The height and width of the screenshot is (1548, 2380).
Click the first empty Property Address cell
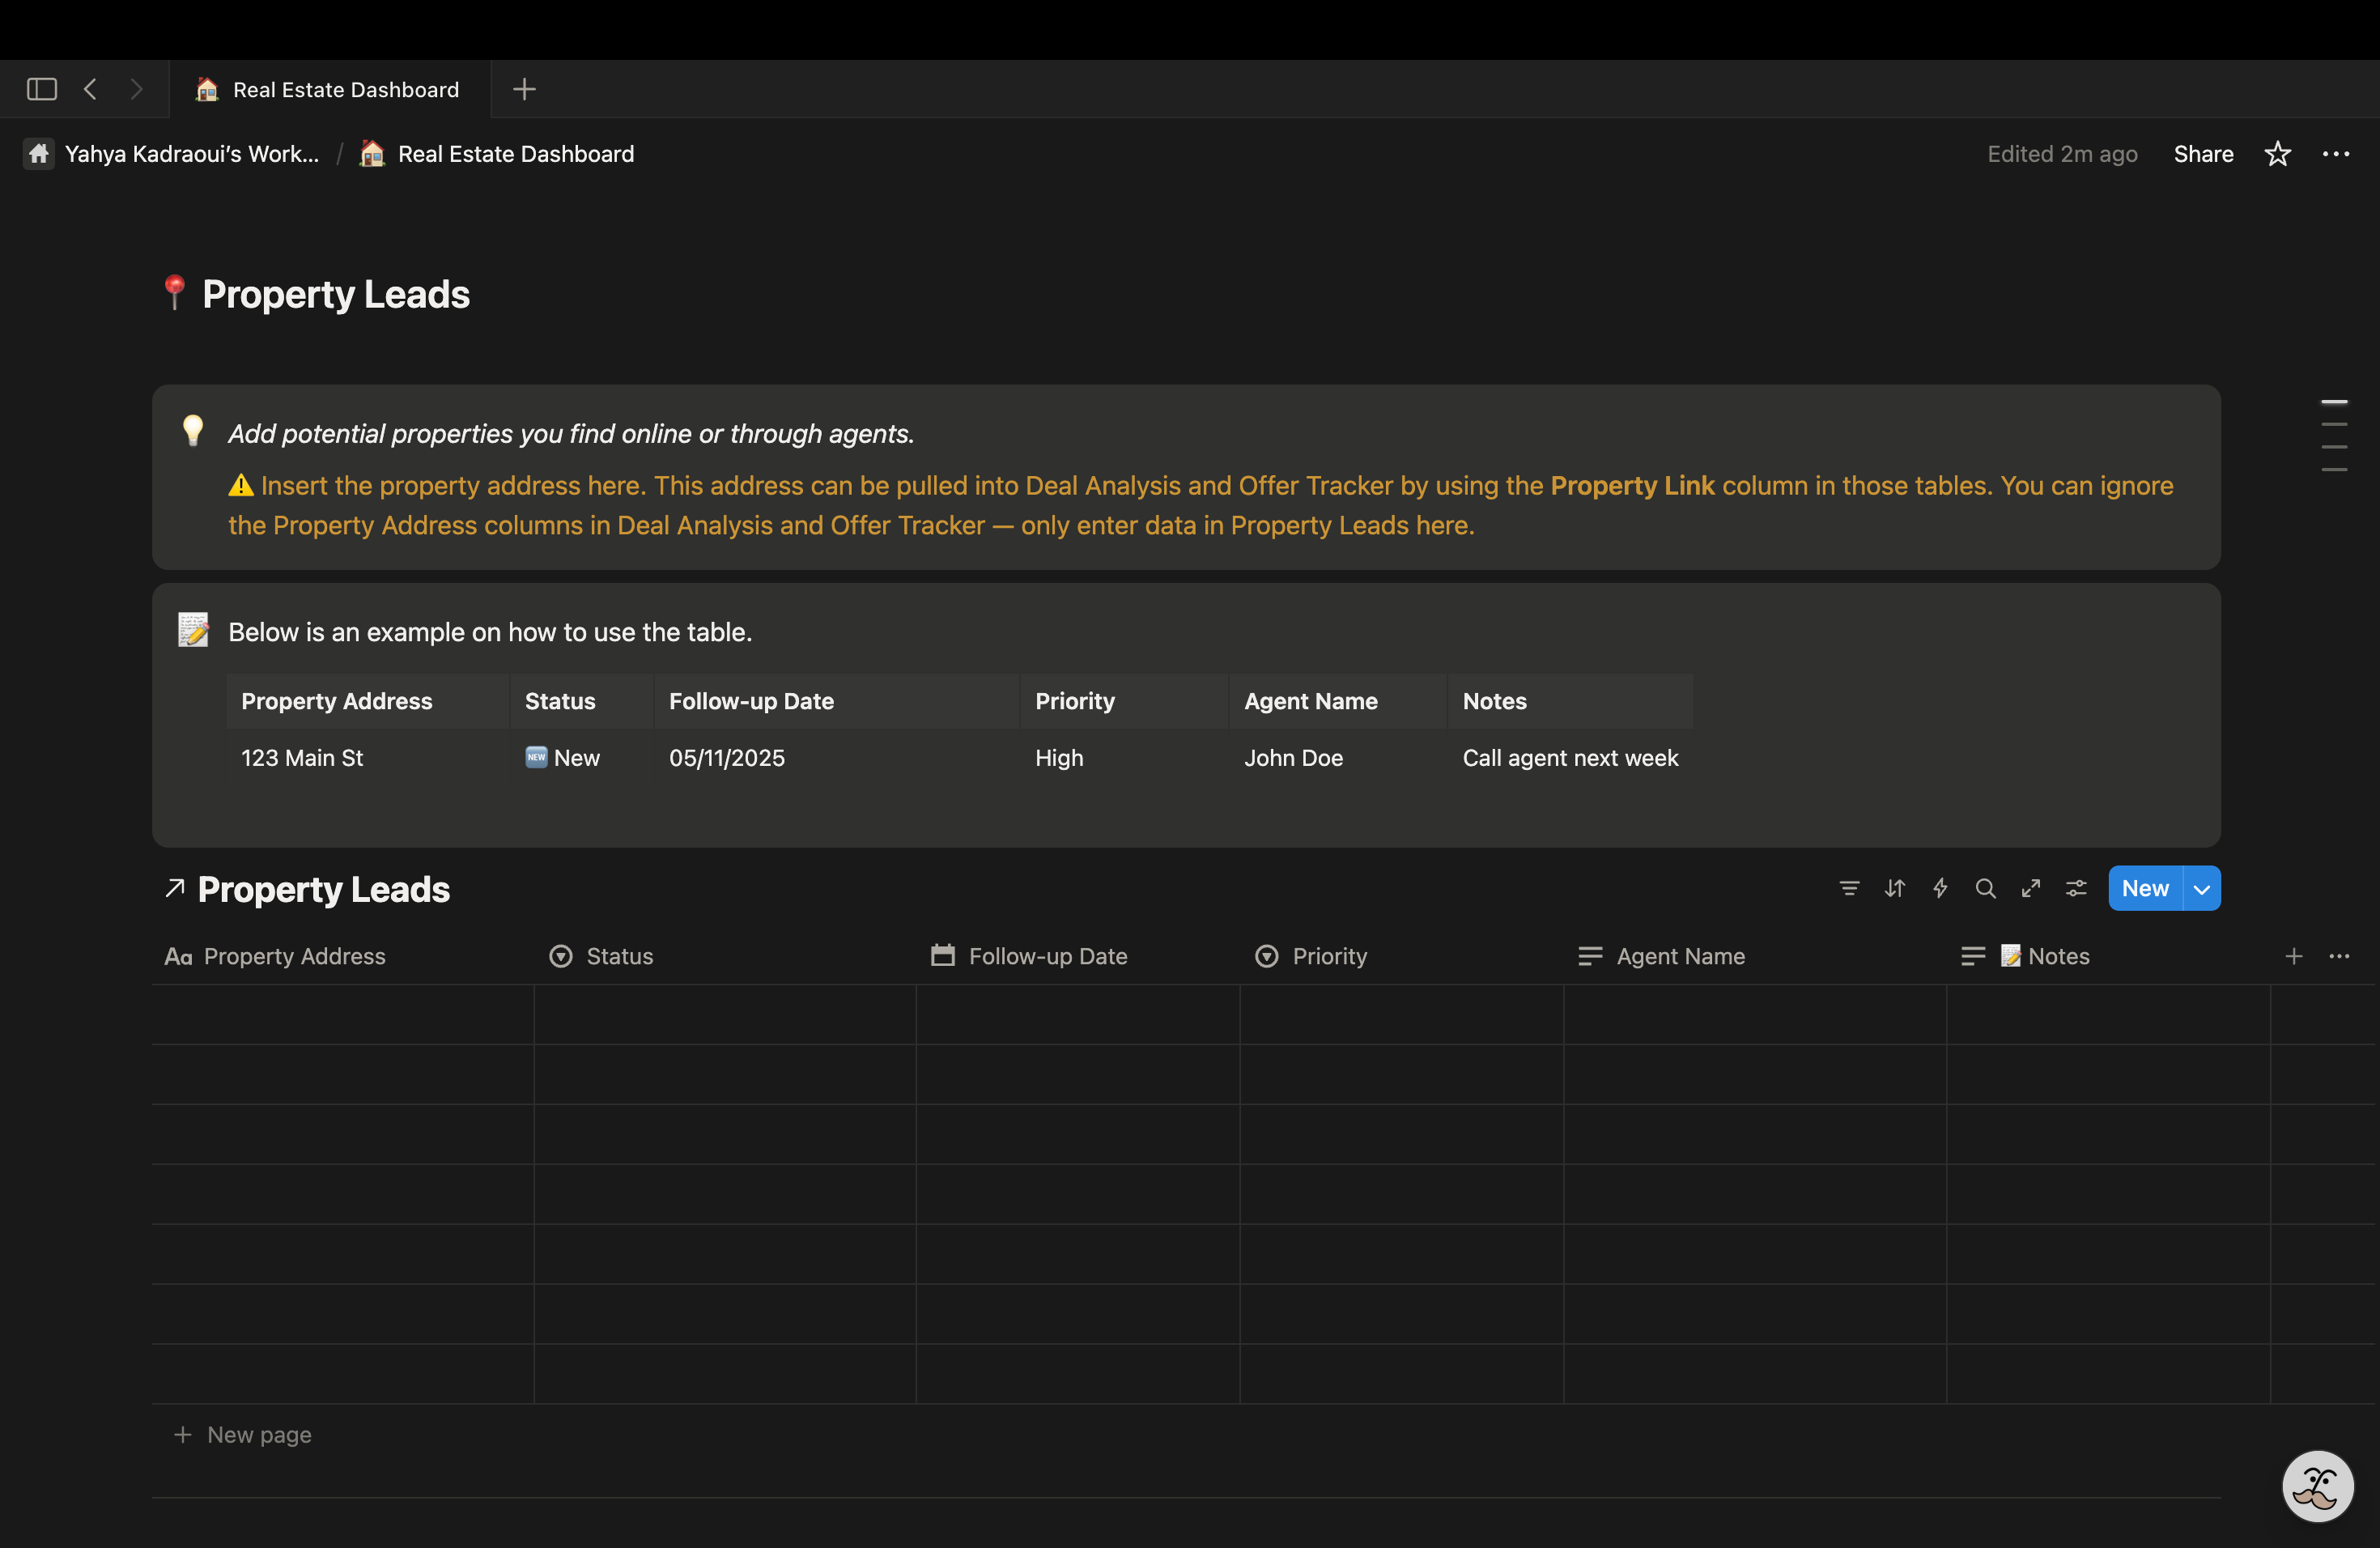pos(342,1014)
